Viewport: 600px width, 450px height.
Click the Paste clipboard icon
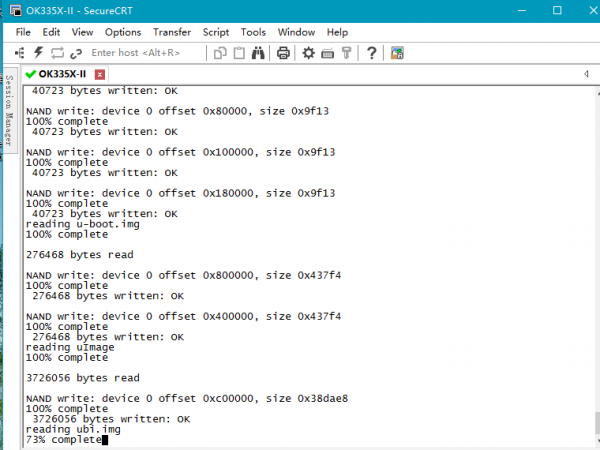(x=240, y=52)
